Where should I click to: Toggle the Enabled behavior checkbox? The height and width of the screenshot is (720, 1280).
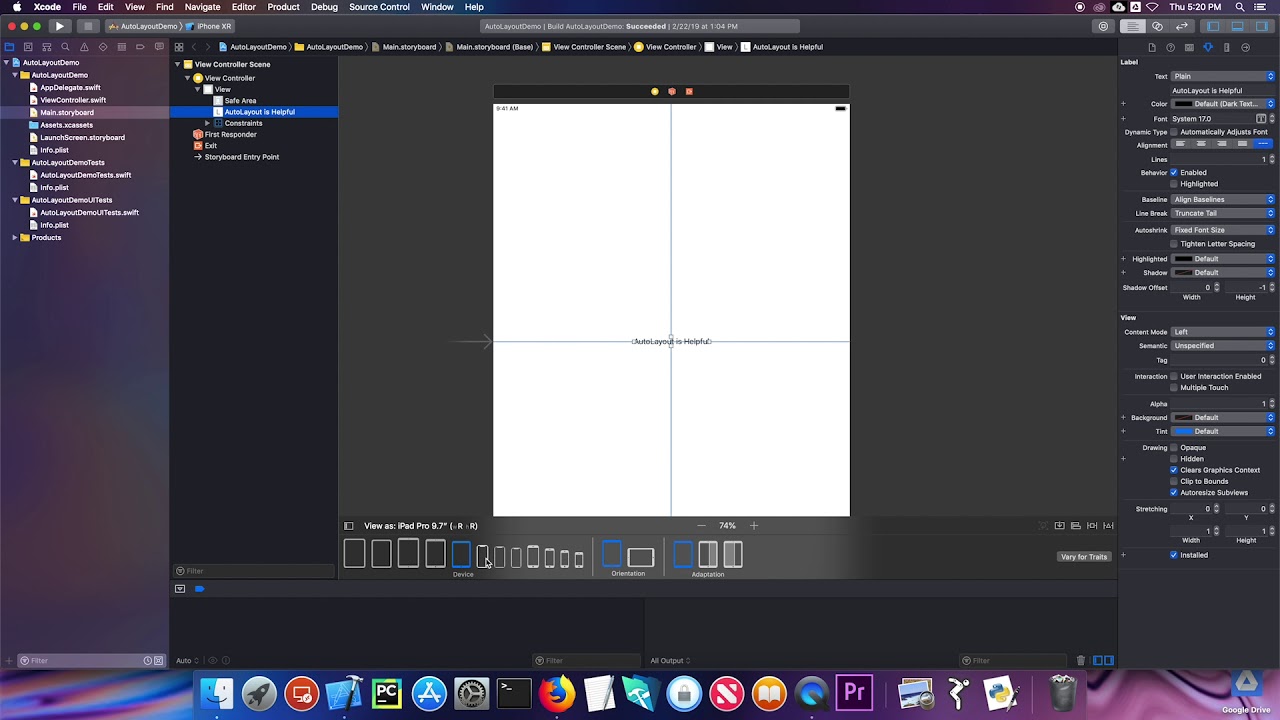pyautogui.click(x=1174, y=172)
